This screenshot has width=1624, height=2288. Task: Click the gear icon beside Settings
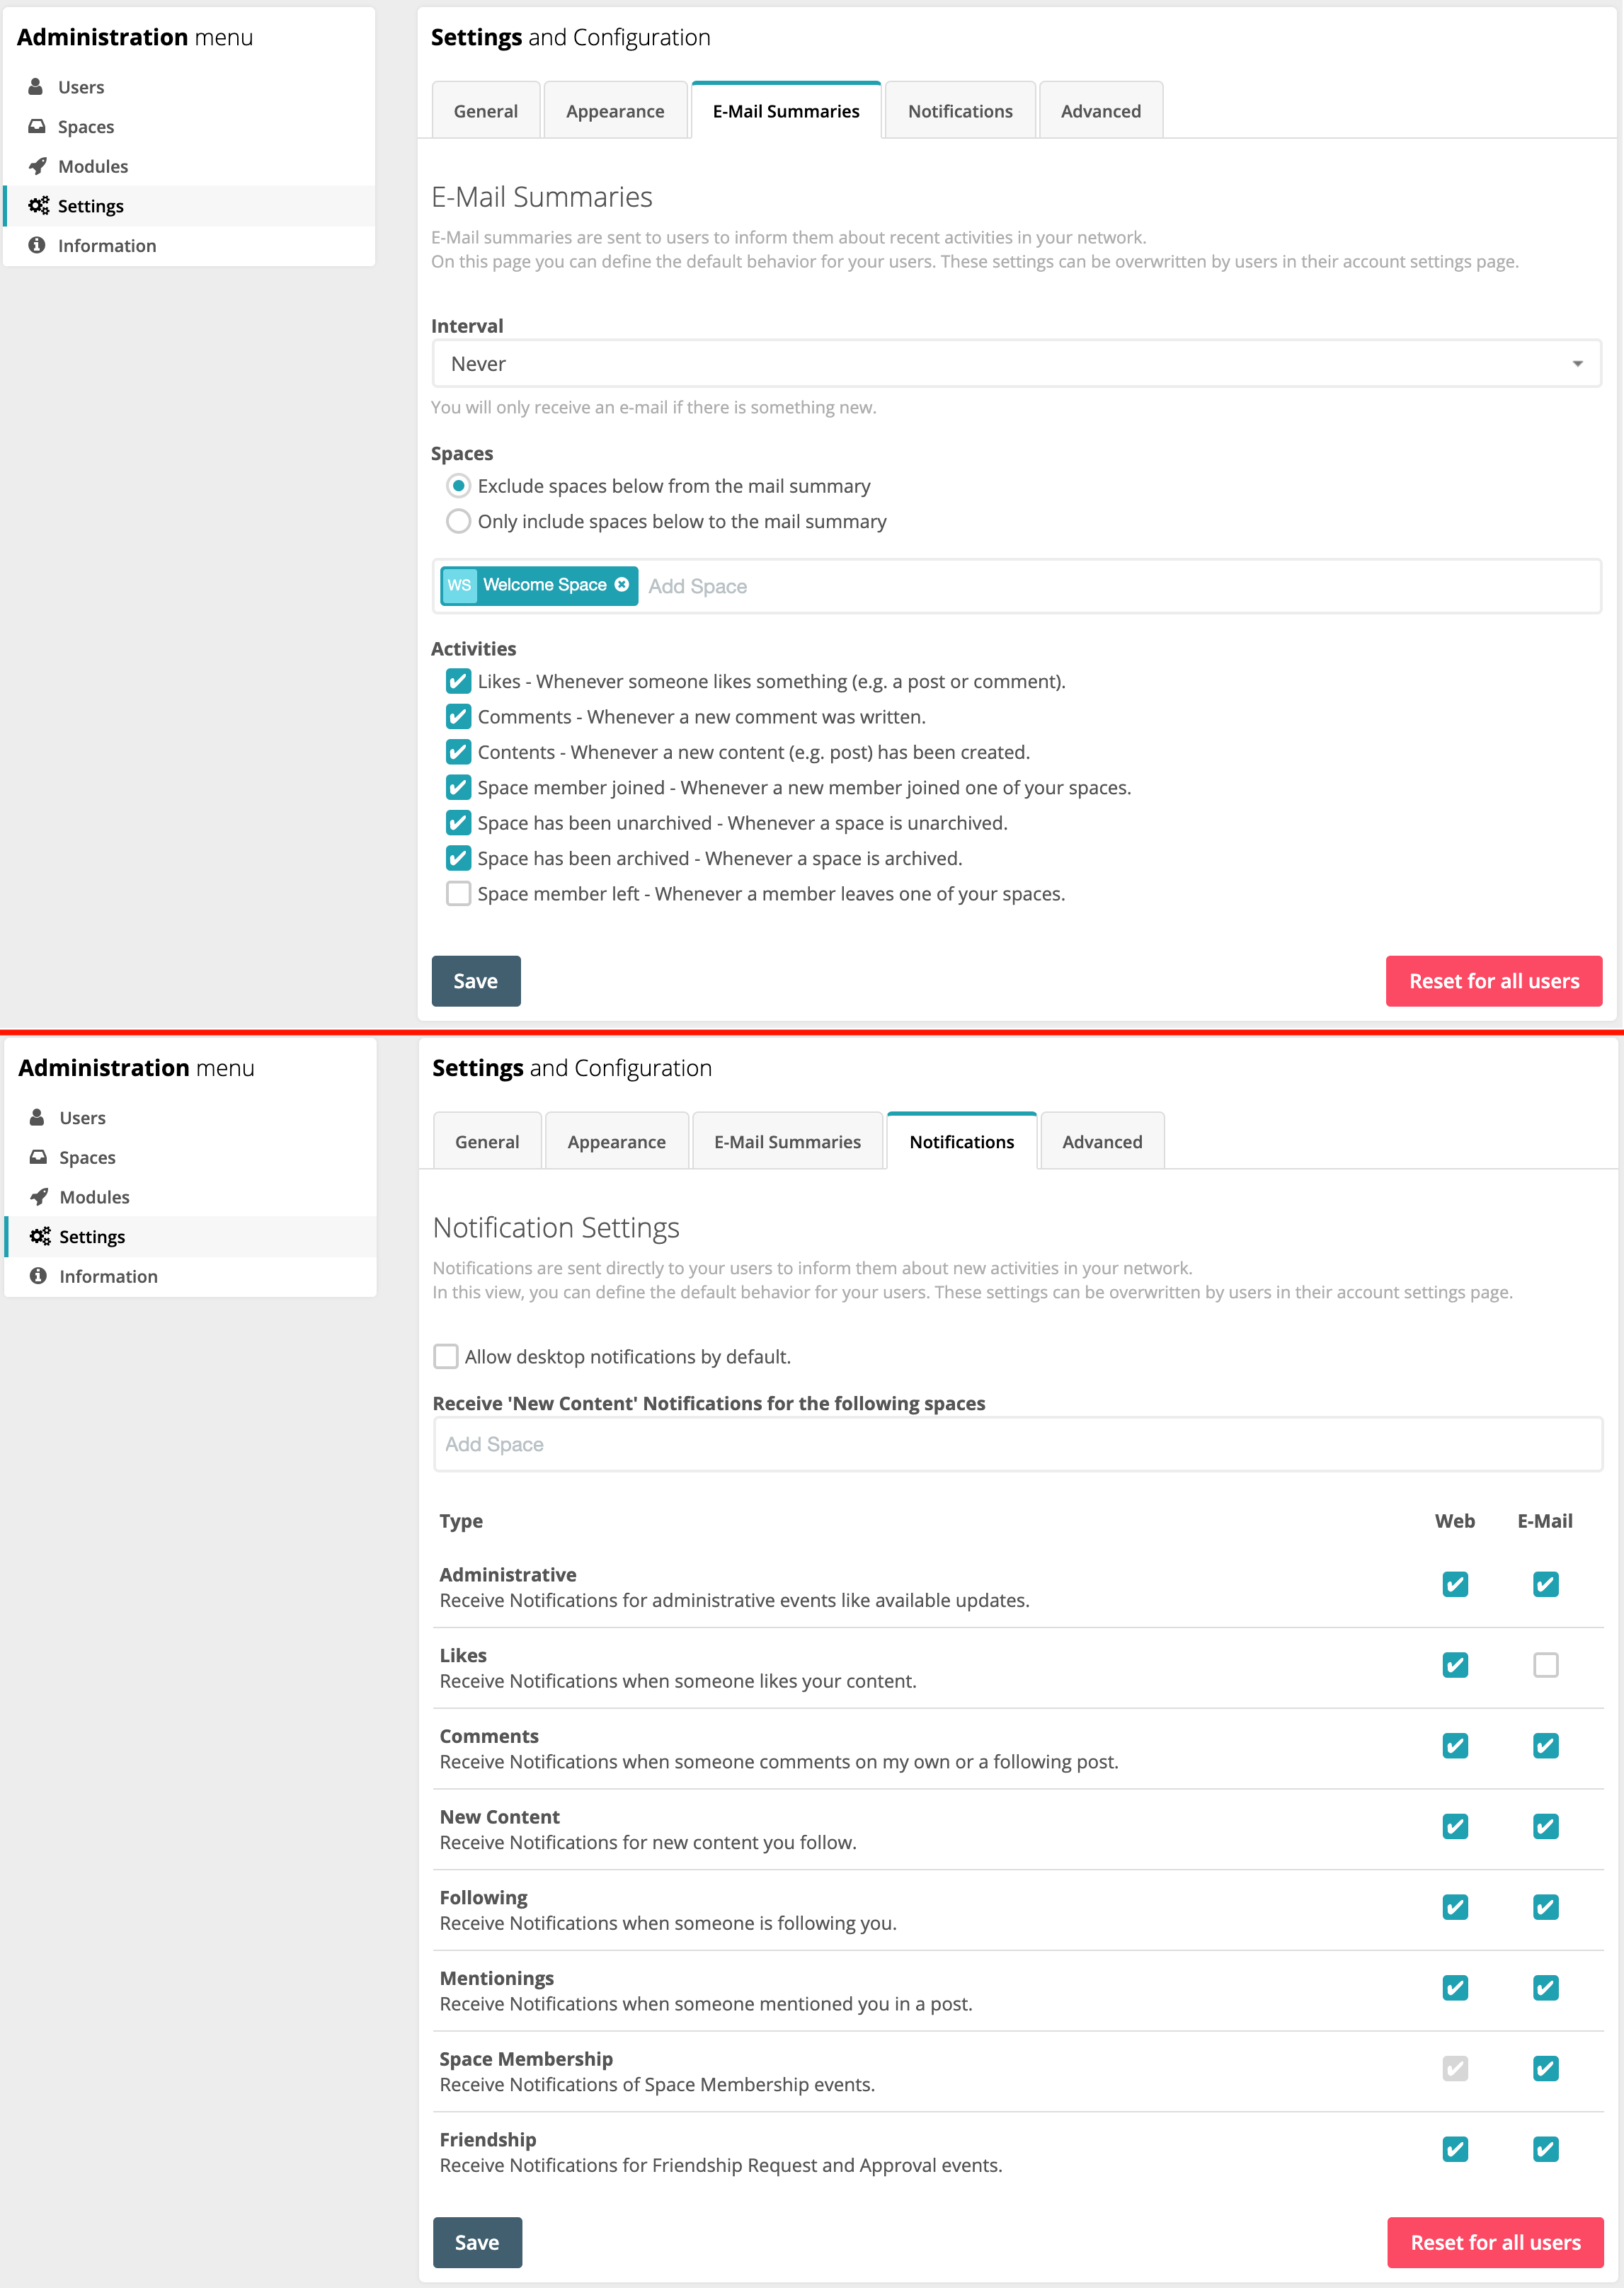click(x=39, y=205)
